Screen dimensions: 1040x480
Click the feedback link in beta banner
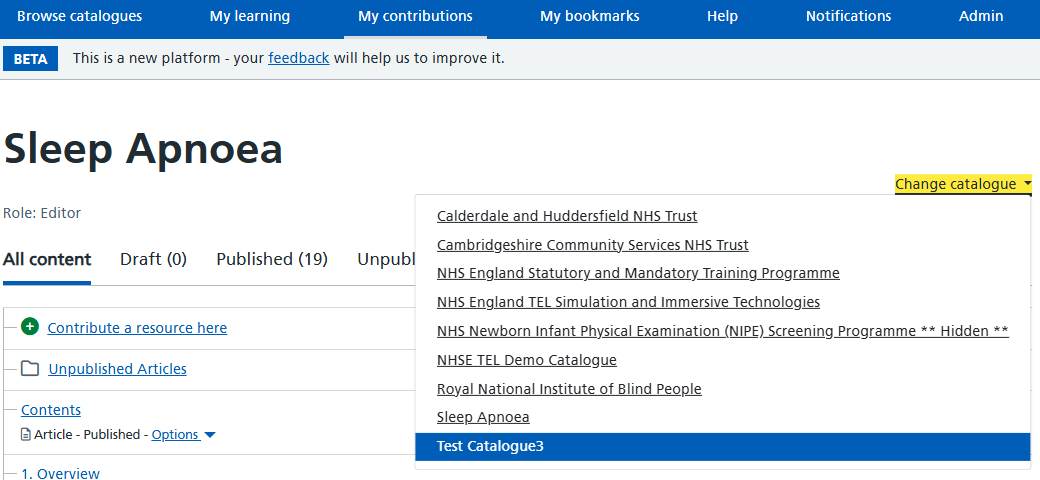[x=298, y=58]
